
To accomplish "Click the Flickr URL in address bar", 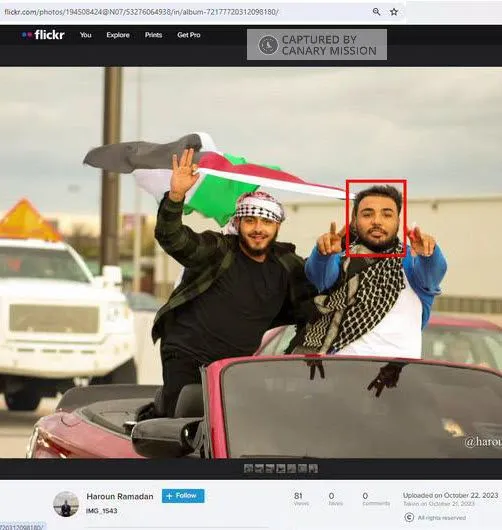I will point(142,12).
